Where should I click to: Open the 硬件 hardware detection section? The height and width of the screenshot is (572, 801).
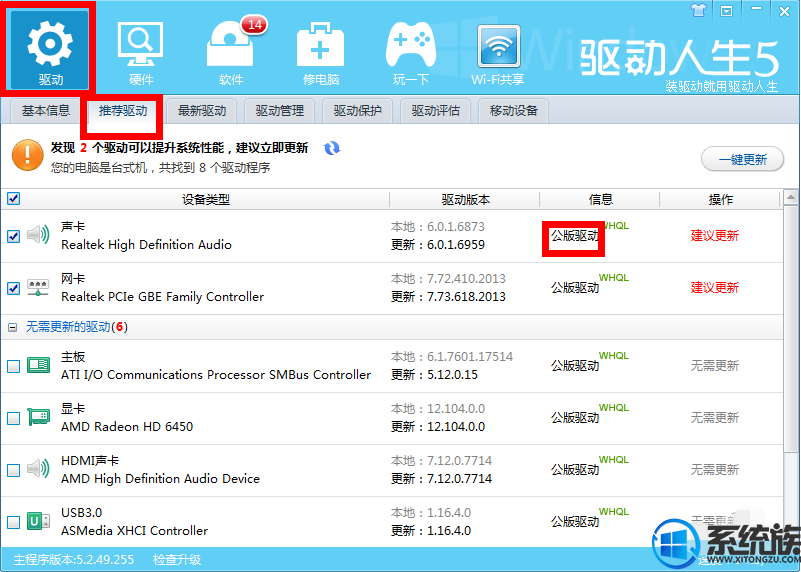point(140,54)
